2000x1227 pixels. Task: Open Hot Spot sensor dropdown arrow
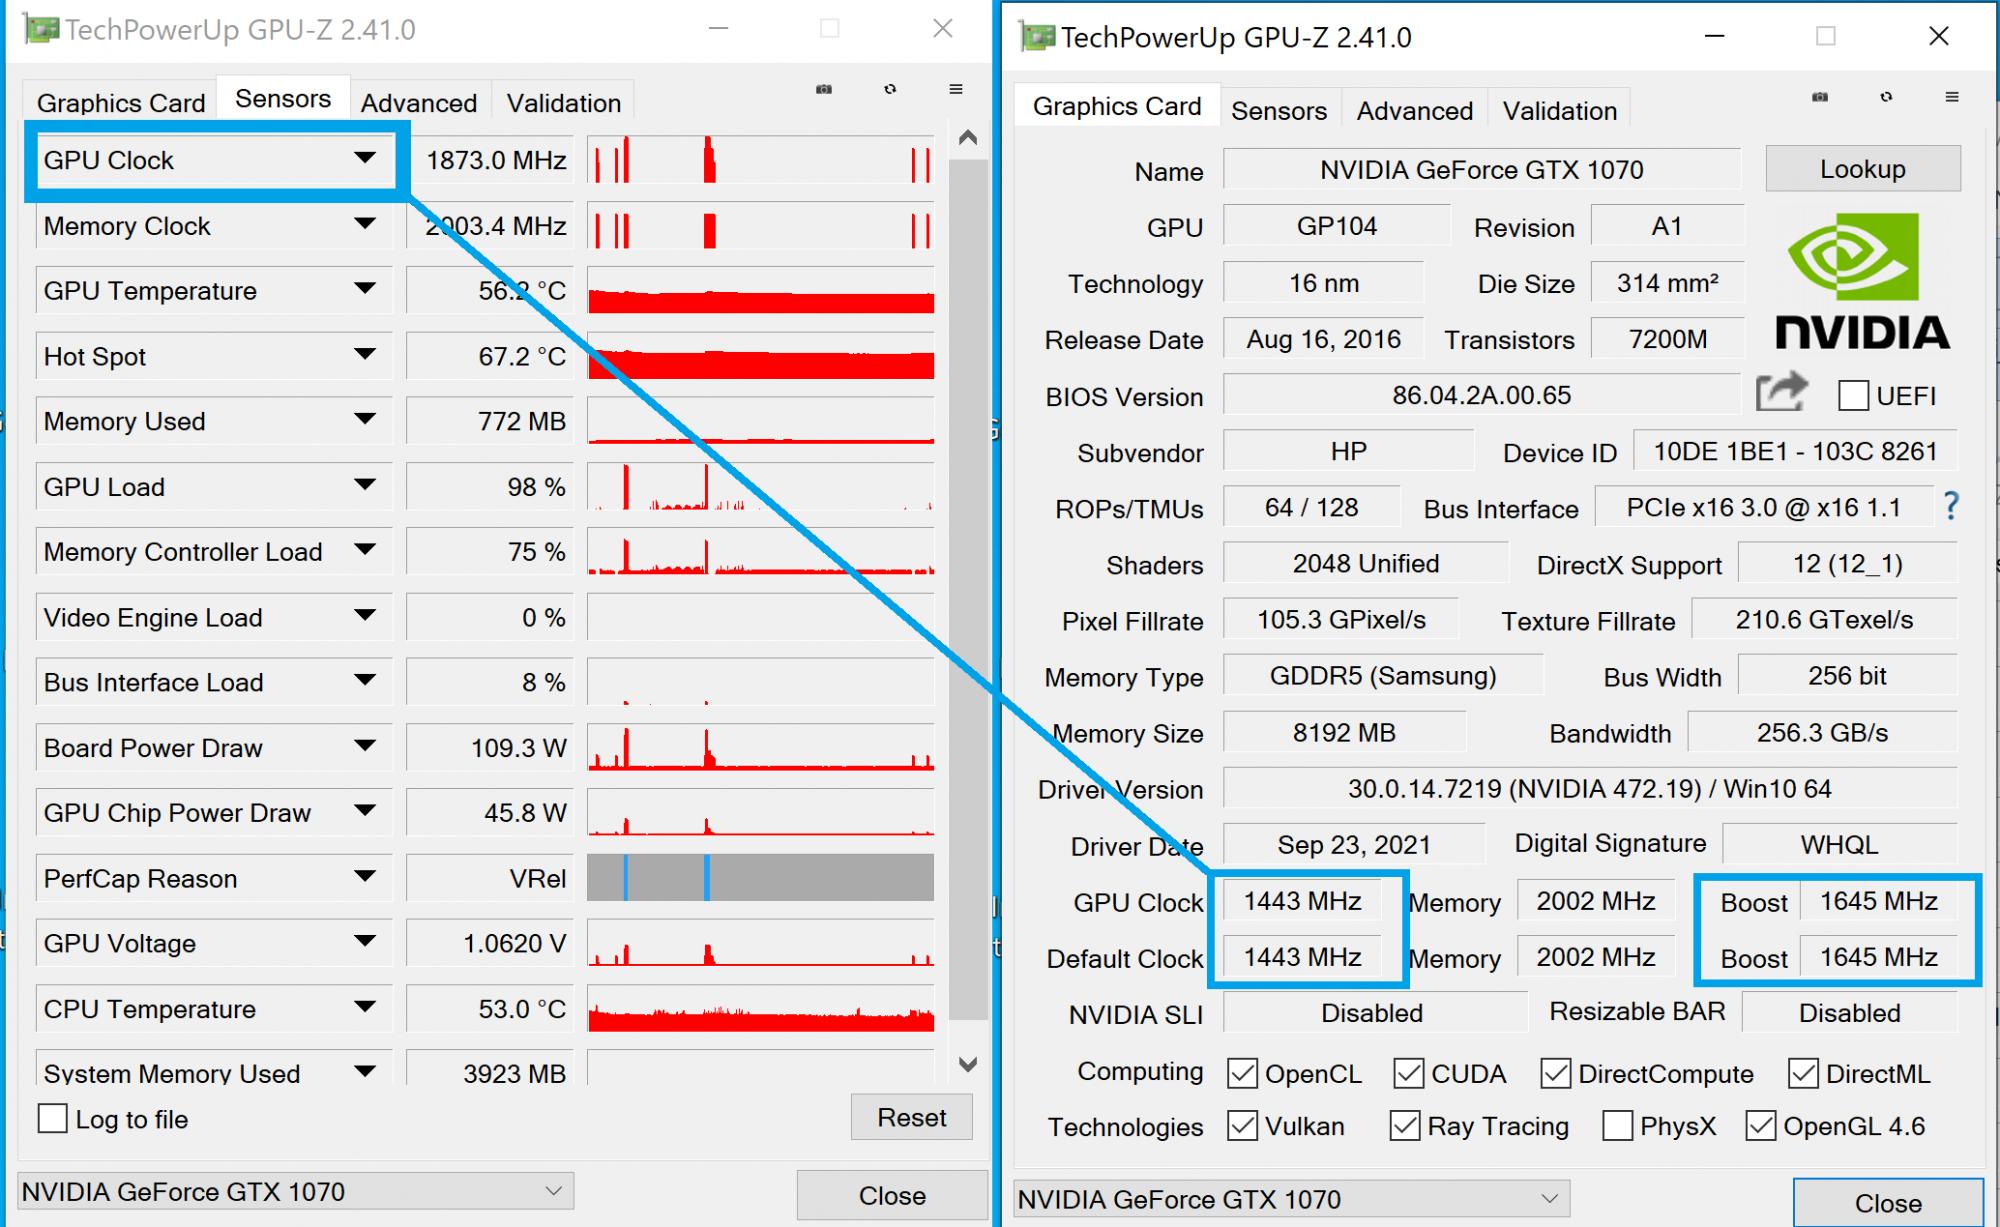pos(365,354)
